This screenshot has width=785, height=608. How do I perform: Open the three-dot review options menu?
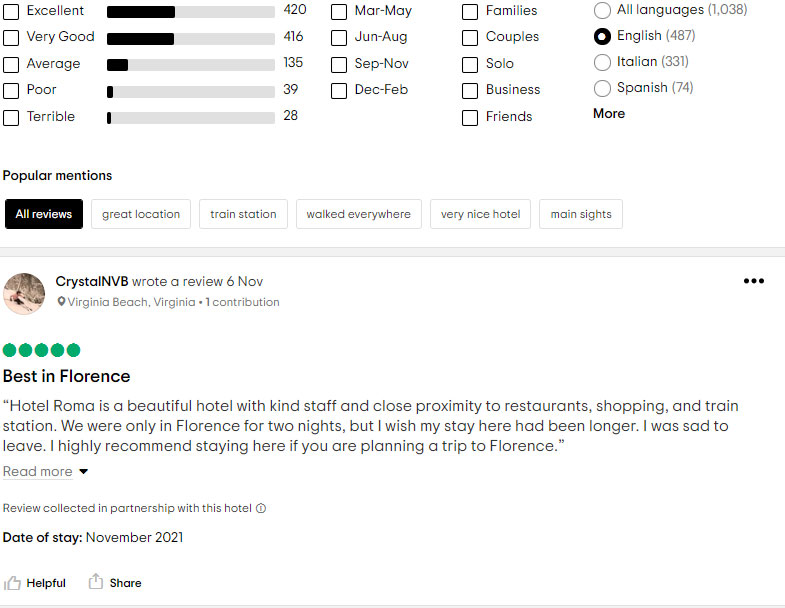coord(754,281)
